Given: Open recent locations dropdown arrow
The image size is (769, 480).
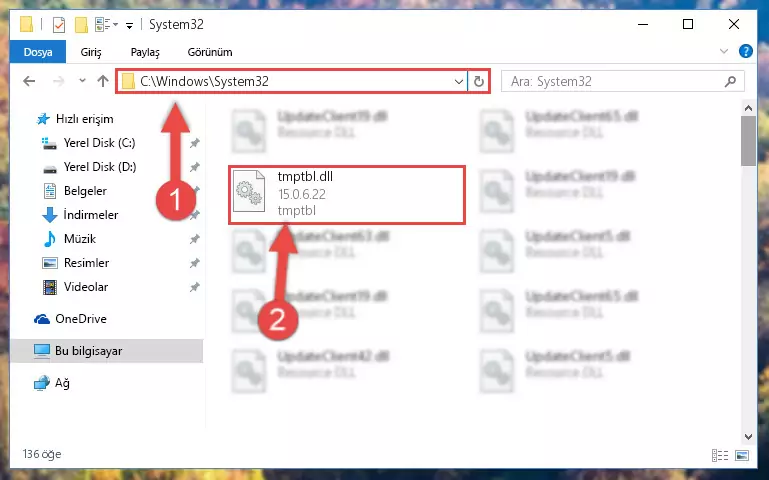Looking at the screenshot, I should coord(82,81).
